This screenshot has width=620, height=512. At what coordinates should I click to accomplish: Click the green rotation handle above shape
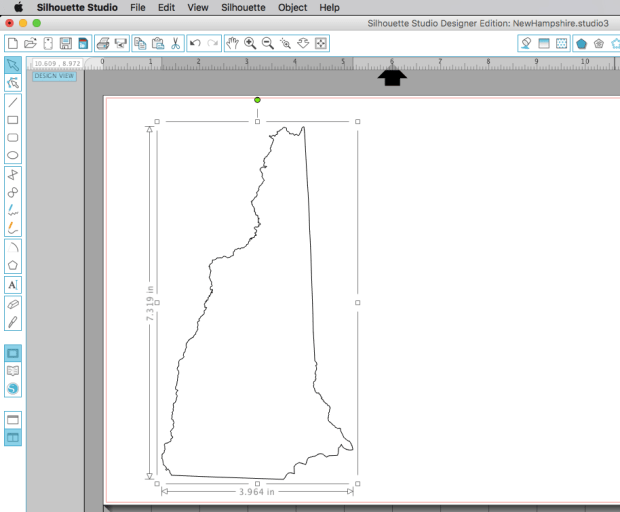pos(257,100)
